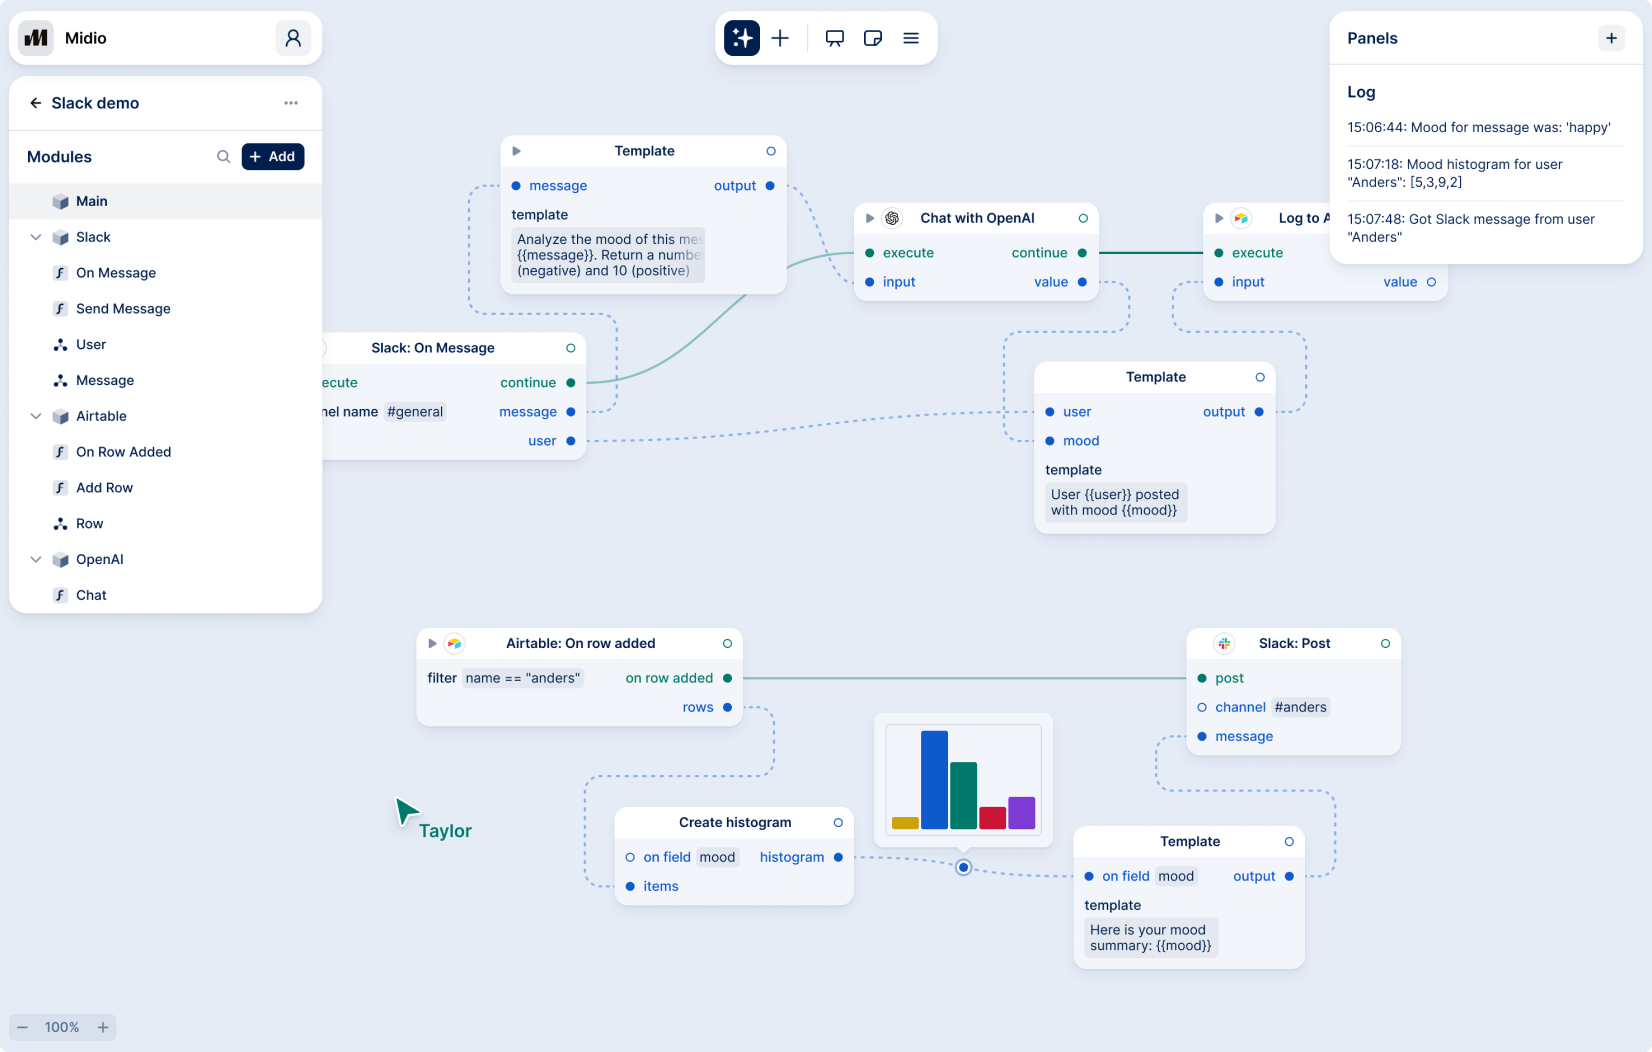
Task: Edit the #general channel name field
Action: (415, 412)
